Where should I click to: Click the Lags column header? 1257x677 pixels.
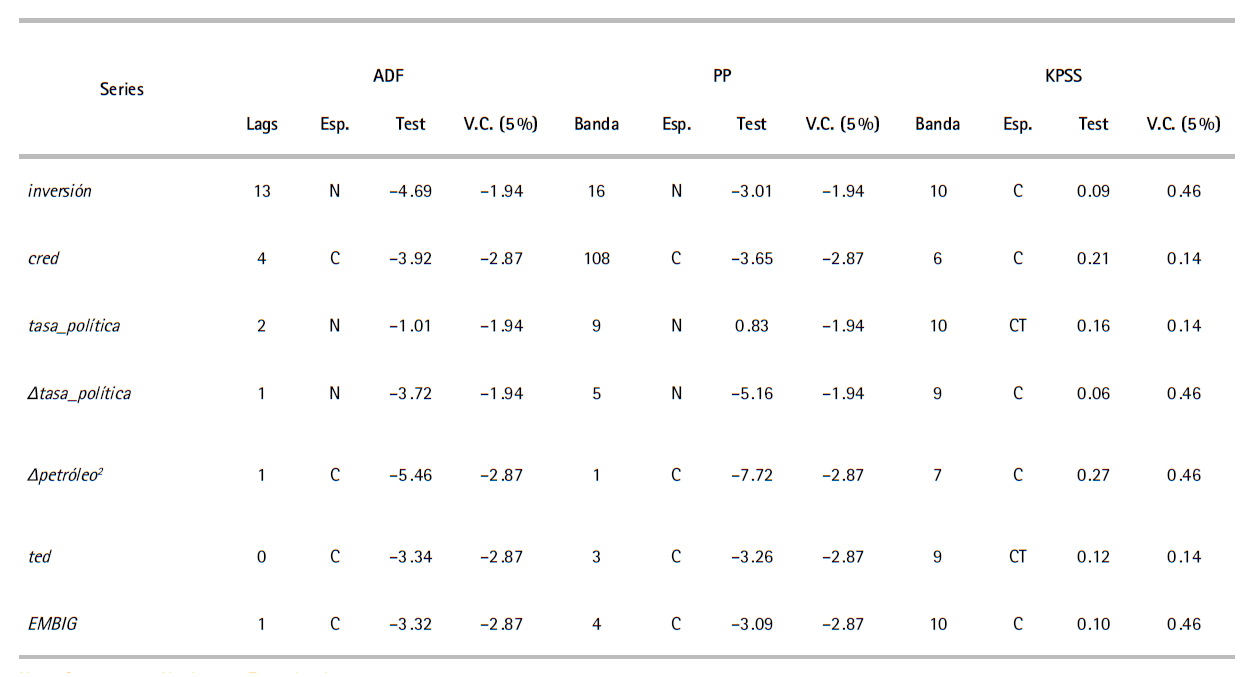(262, 124)
